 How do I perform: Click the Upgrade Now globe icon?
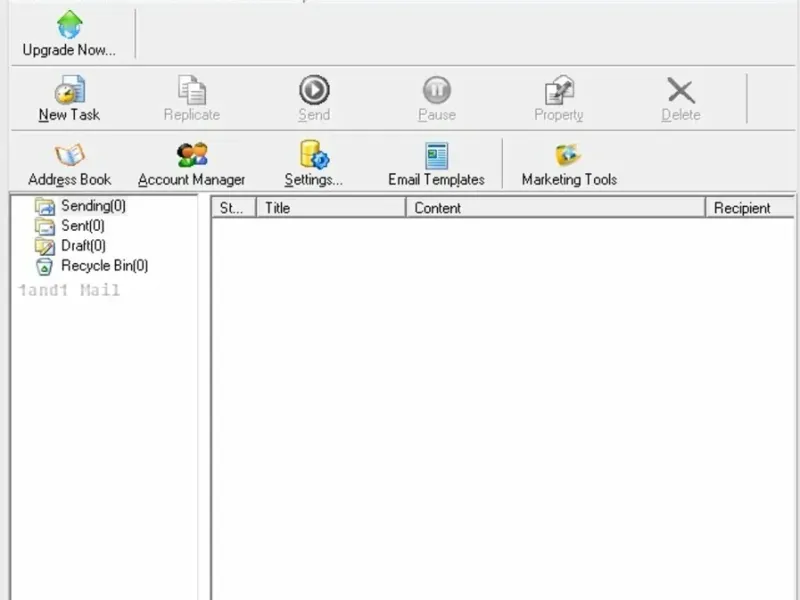point(69,24)
